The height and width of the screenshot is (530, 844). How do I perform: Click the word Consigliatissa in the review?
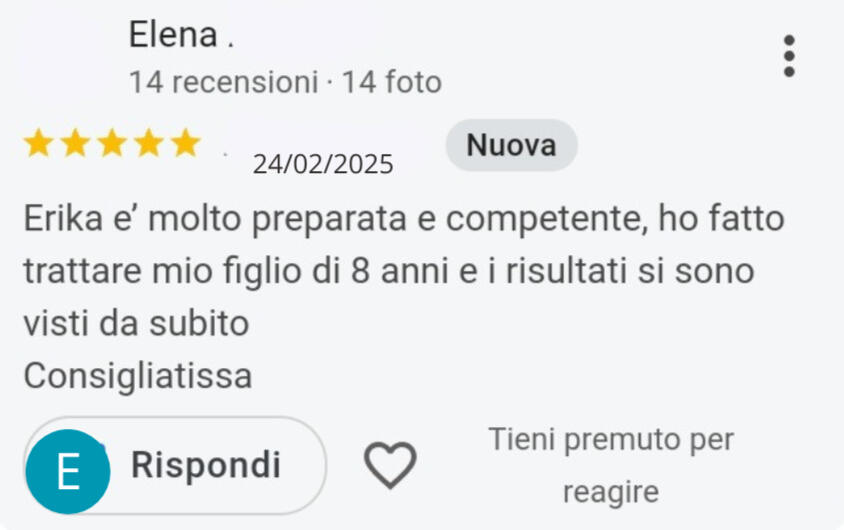coord(138,376)
